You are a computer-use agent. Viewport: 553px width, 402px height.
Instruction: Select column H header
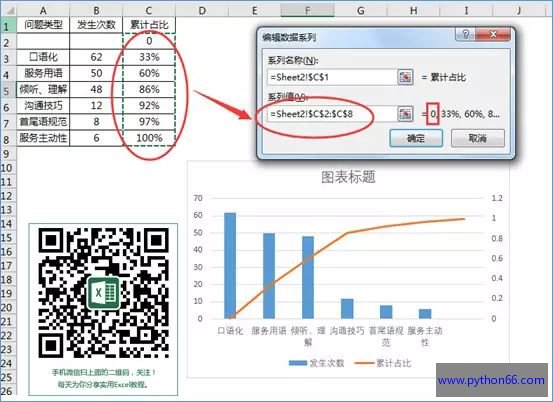[413, 10]
